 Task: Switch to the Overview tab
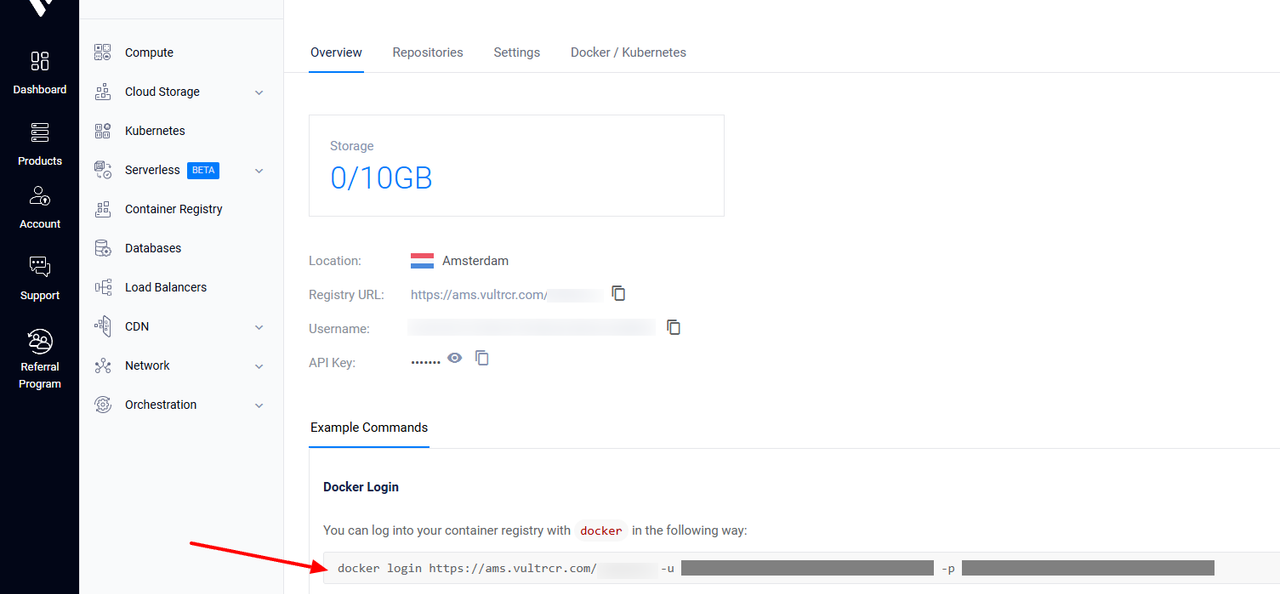tap(336, 52)
